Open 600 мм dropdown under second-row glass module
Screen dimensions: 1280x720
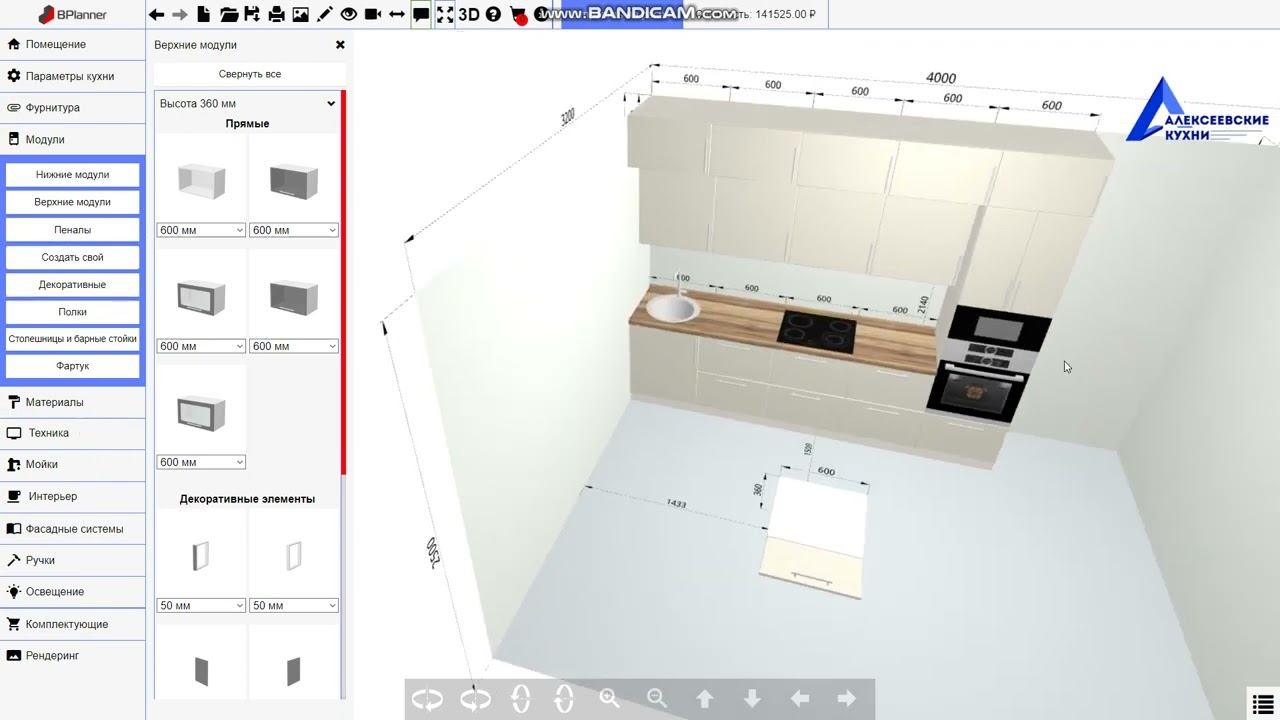(201, 346)
